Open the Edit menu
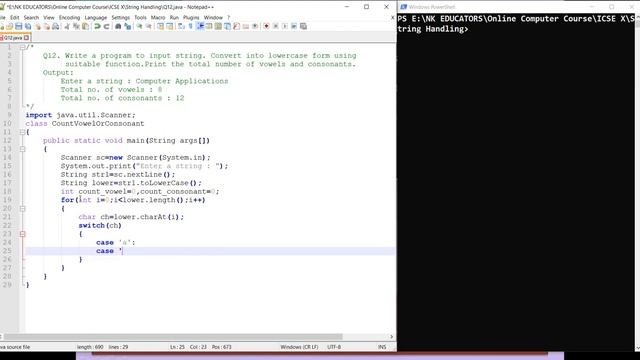The width and height of the screenshot is (640, 360). 15,18
